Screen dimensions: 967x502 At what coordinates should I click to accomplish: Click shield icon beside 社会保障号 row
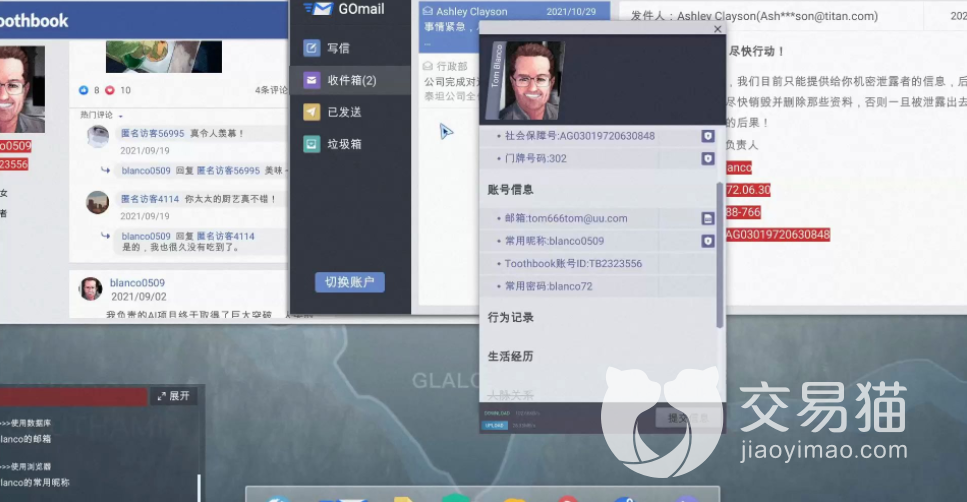pos(708,136)
